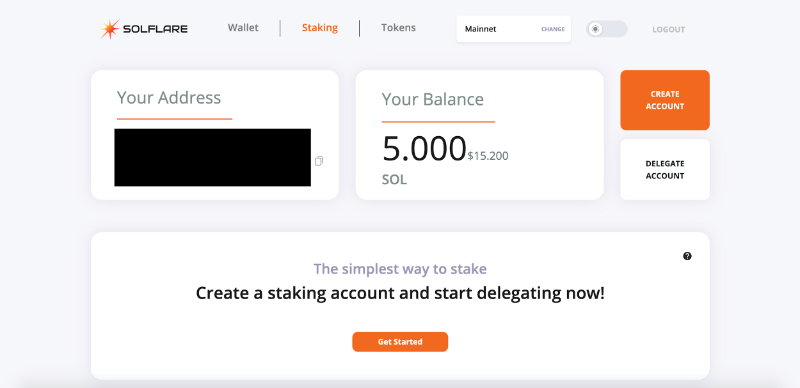Click the Solflare sunburst logo icon
The width and height of the screenshot is (800, 388).
110,29
